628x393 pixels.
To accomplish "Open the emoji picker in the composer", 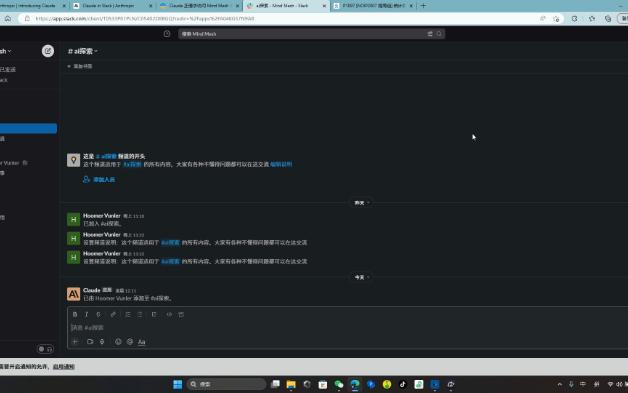I will 118,342.
